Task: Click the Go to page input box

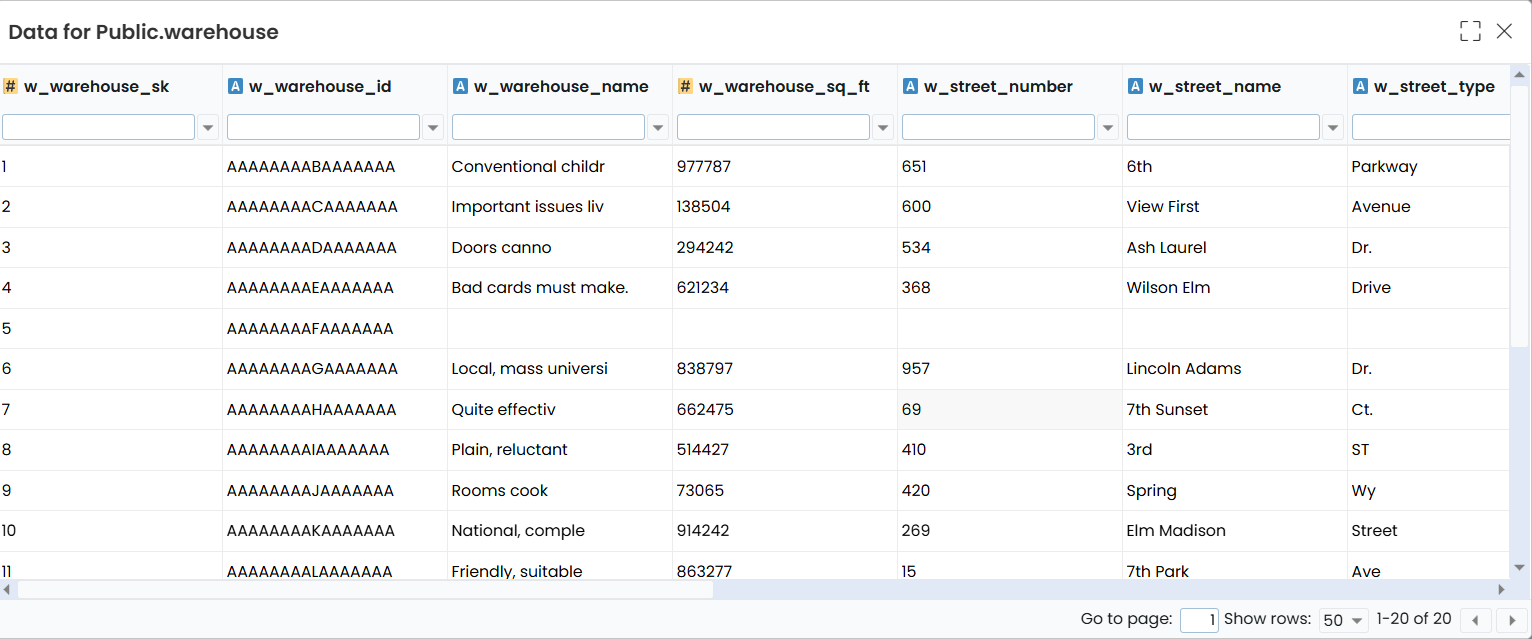Action: click(1199, 620)
